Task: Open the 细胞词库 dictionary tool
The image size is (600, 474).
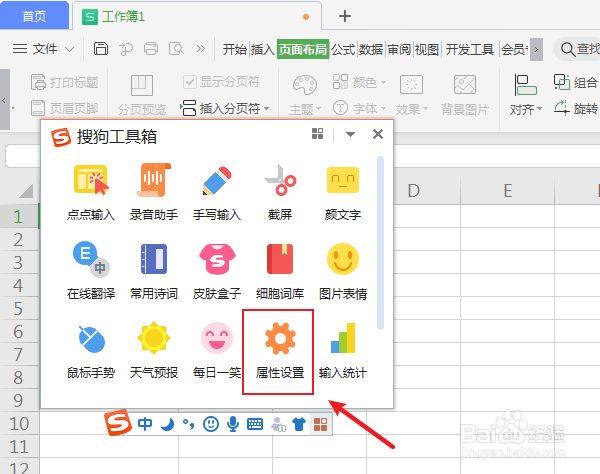Action: 280,271
